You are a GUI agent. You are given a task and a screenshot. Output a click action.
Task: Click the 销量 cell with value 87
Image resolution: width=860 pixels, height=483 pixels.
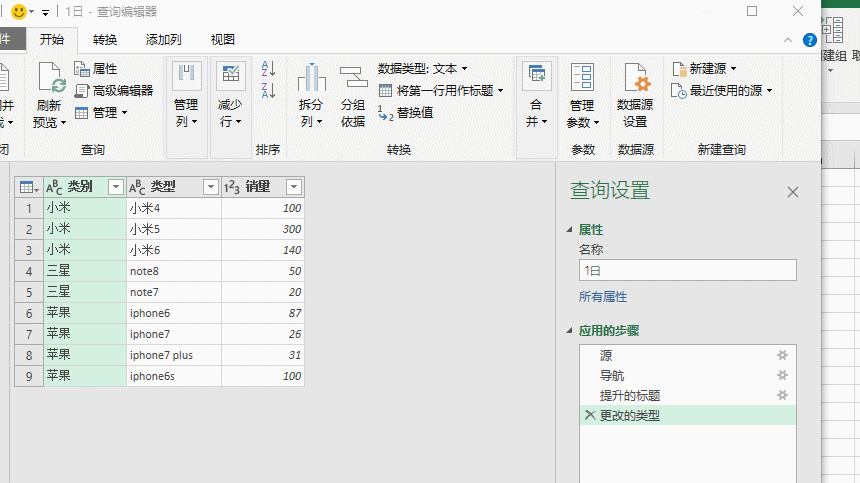click(263, 313)
